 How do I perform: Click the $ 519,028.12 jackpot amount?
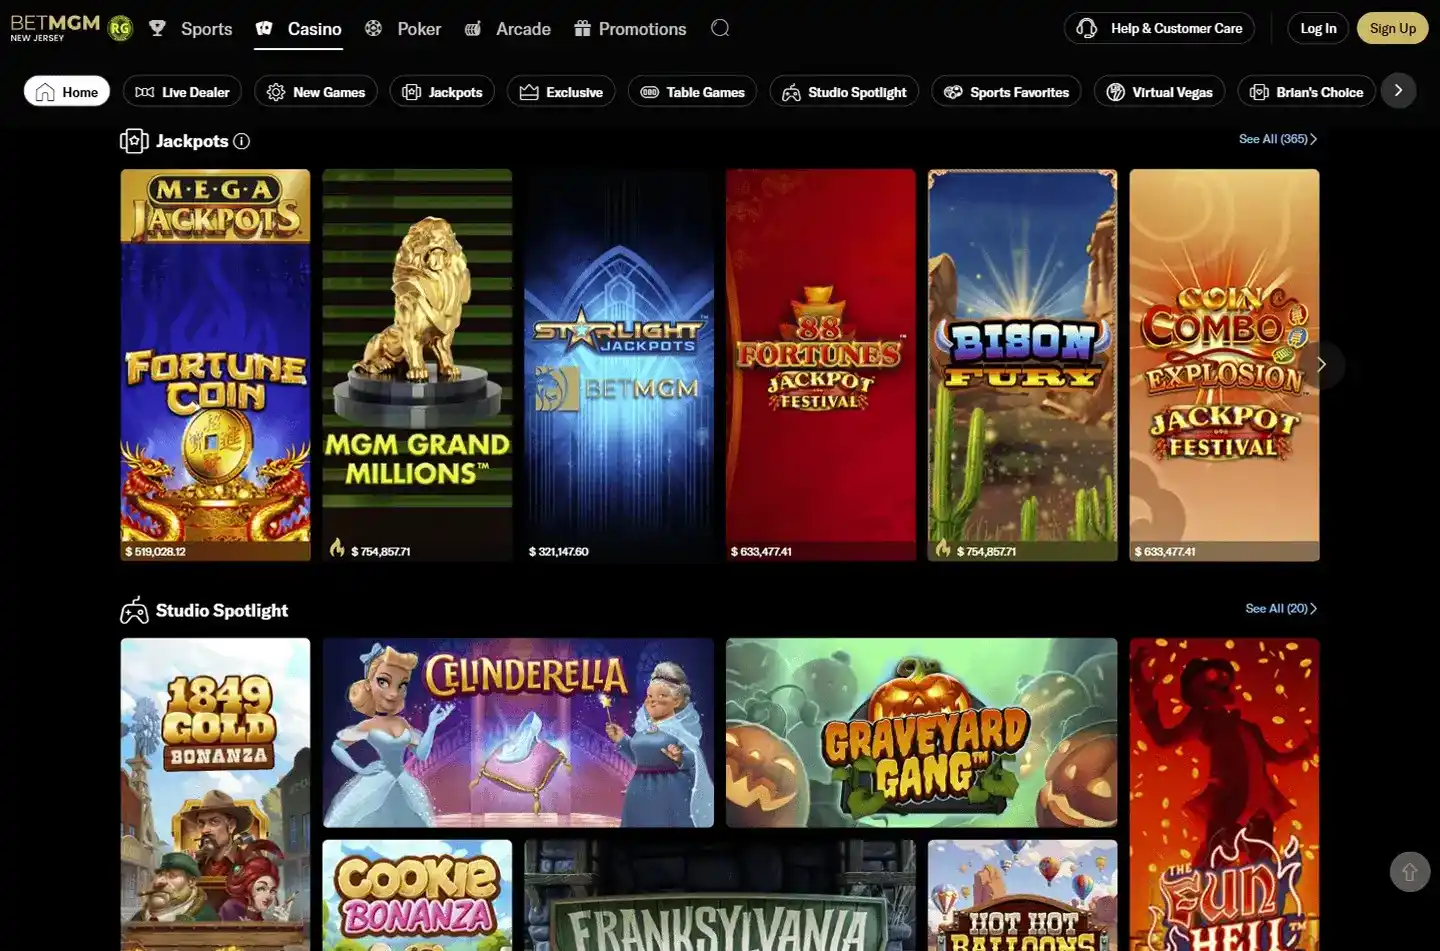click(x=155, y=551)
